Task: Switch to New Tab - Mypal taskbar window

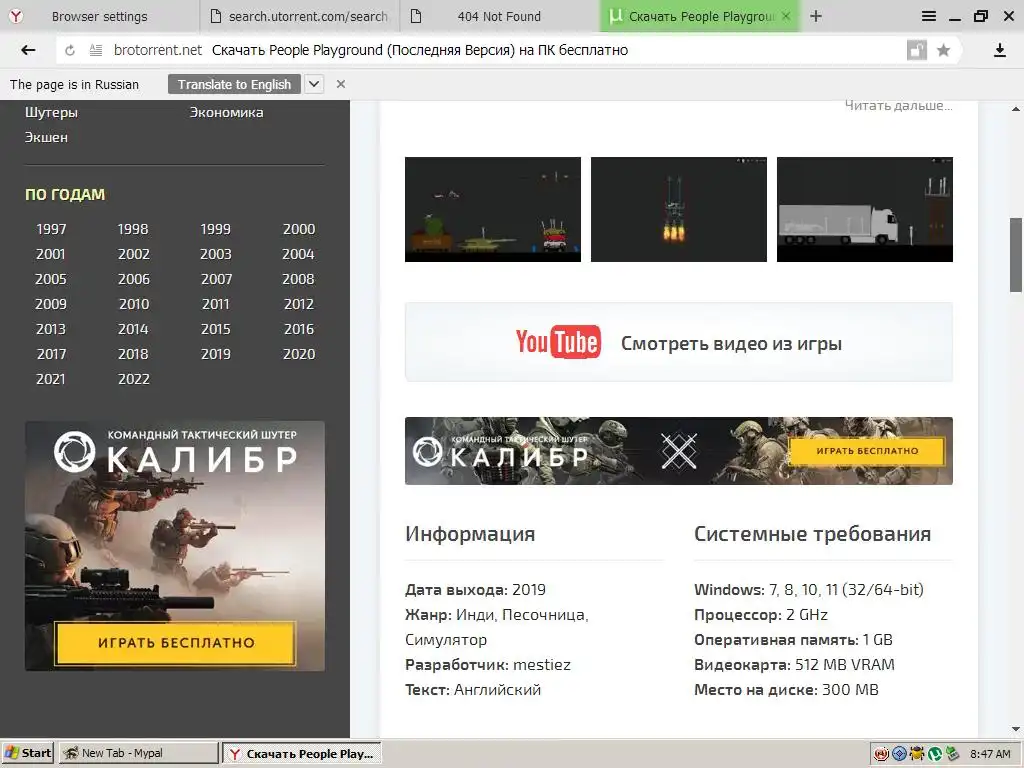Action: coord(138,753)
